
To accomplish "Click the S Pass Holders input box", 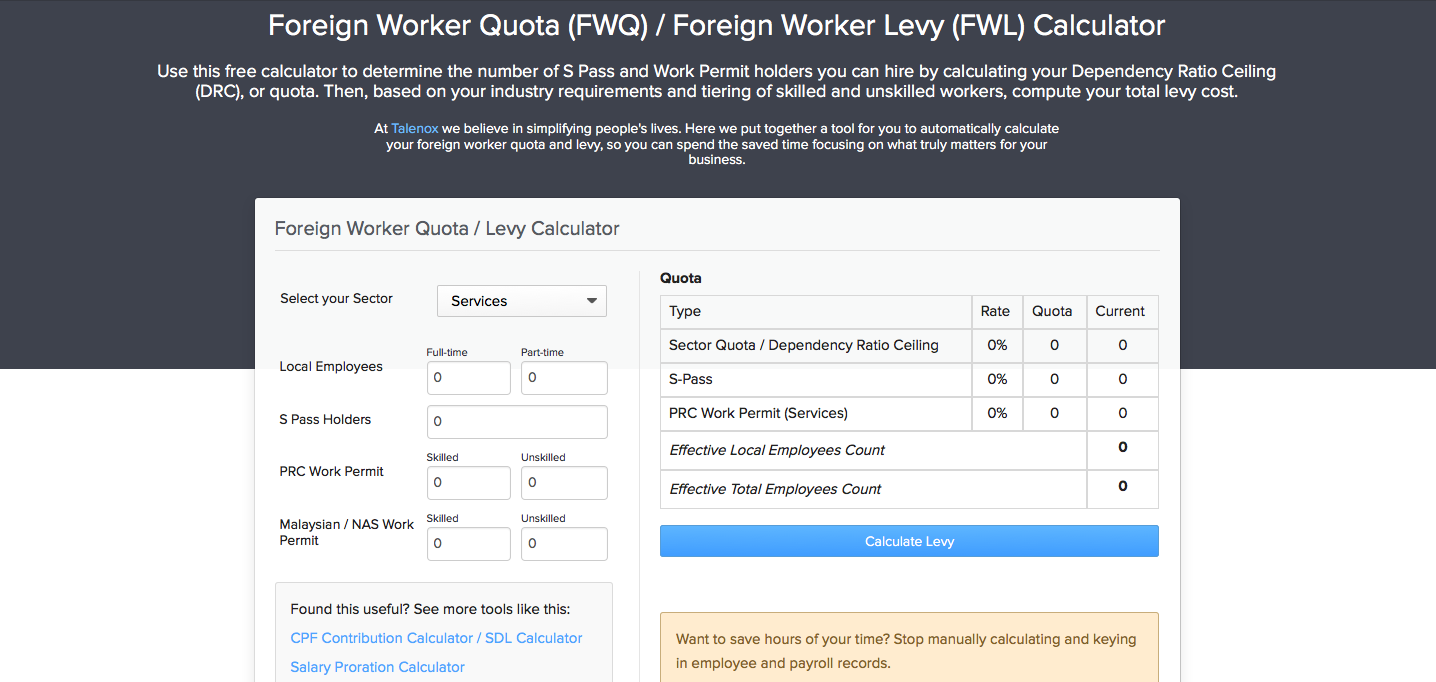I will [x=517, y=421].
